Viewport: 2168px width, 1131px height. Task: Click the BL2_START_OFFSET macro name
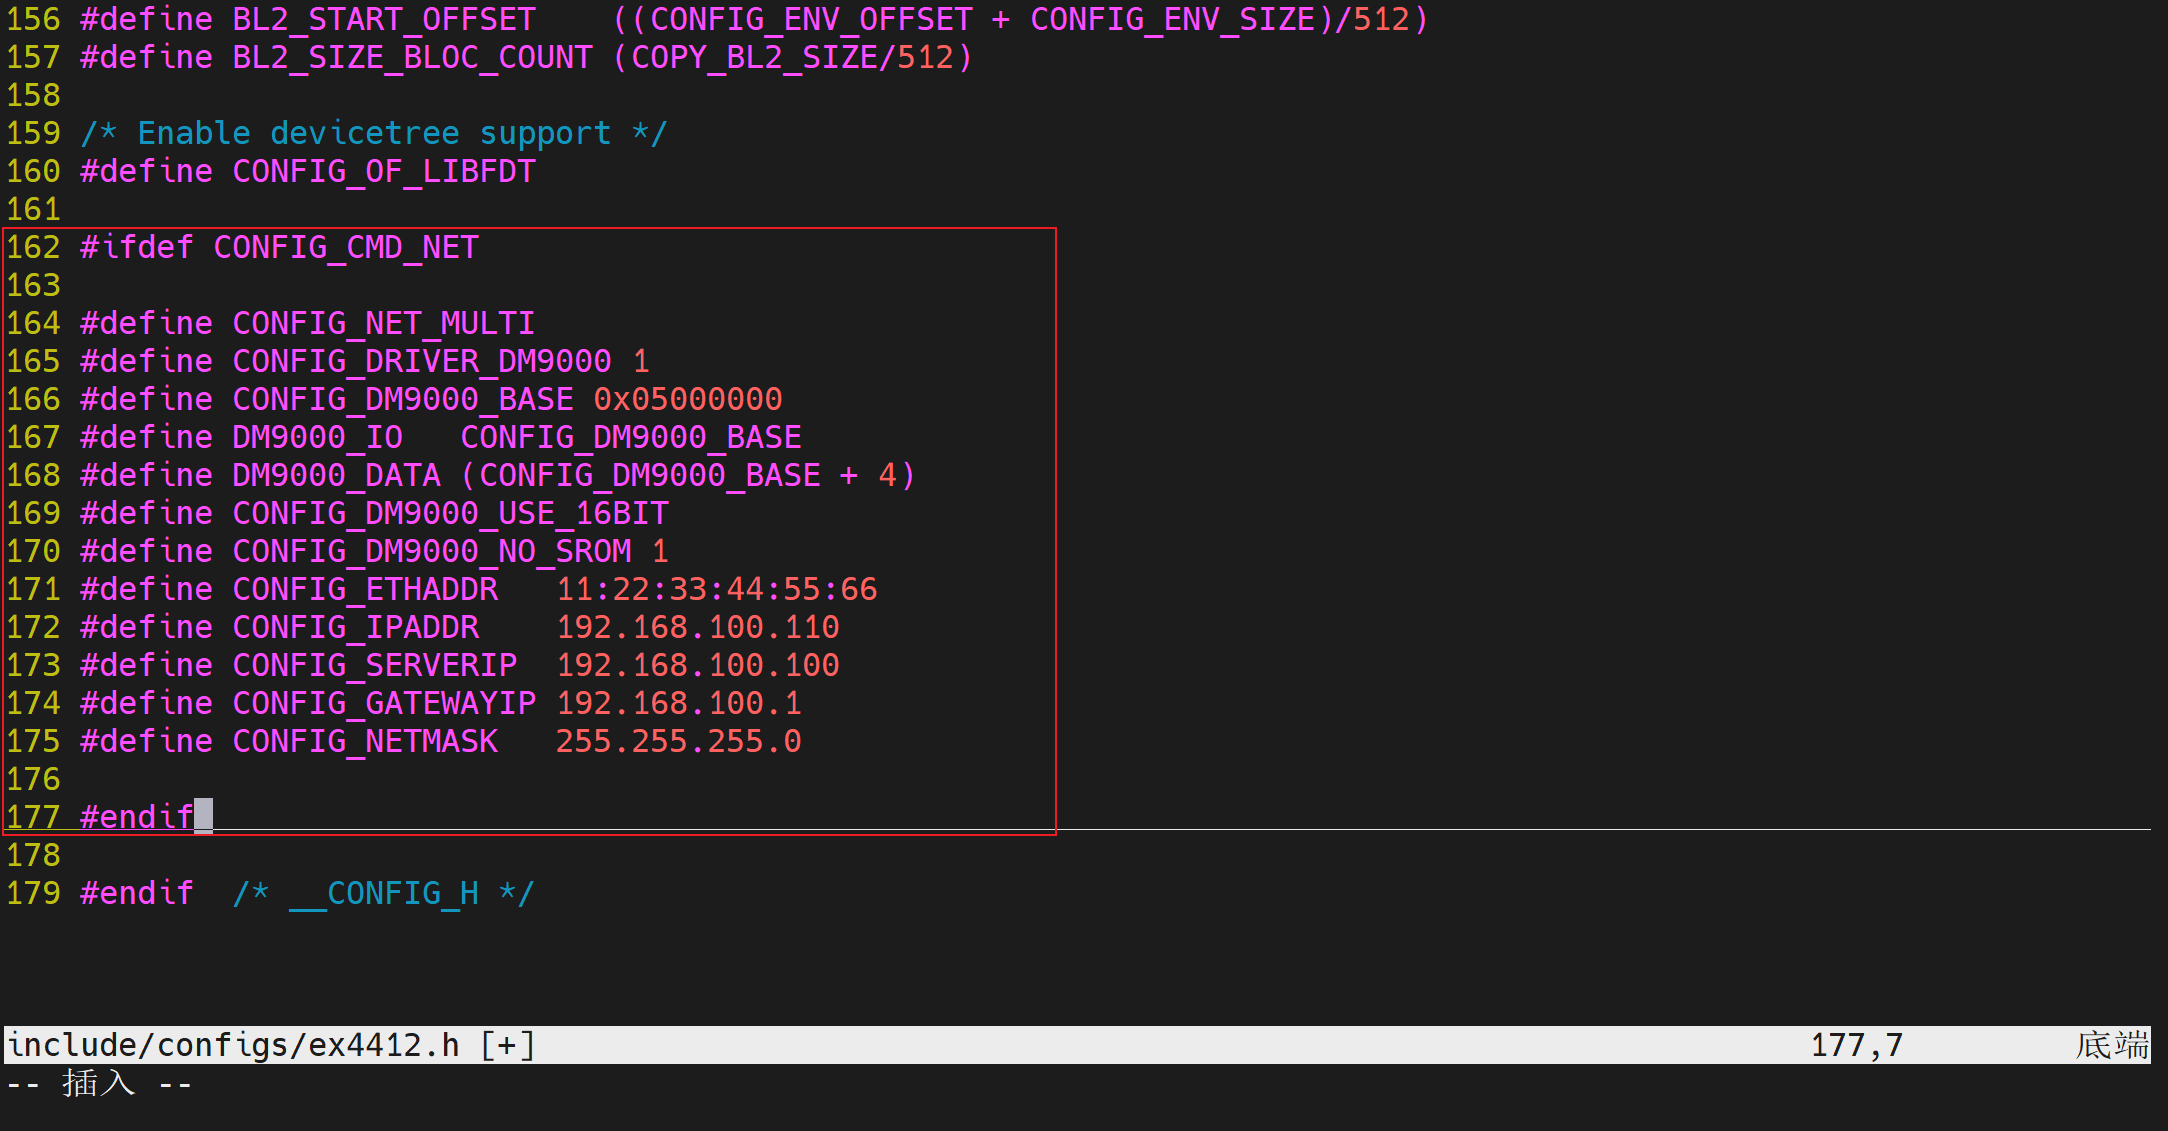pos(383,19)
